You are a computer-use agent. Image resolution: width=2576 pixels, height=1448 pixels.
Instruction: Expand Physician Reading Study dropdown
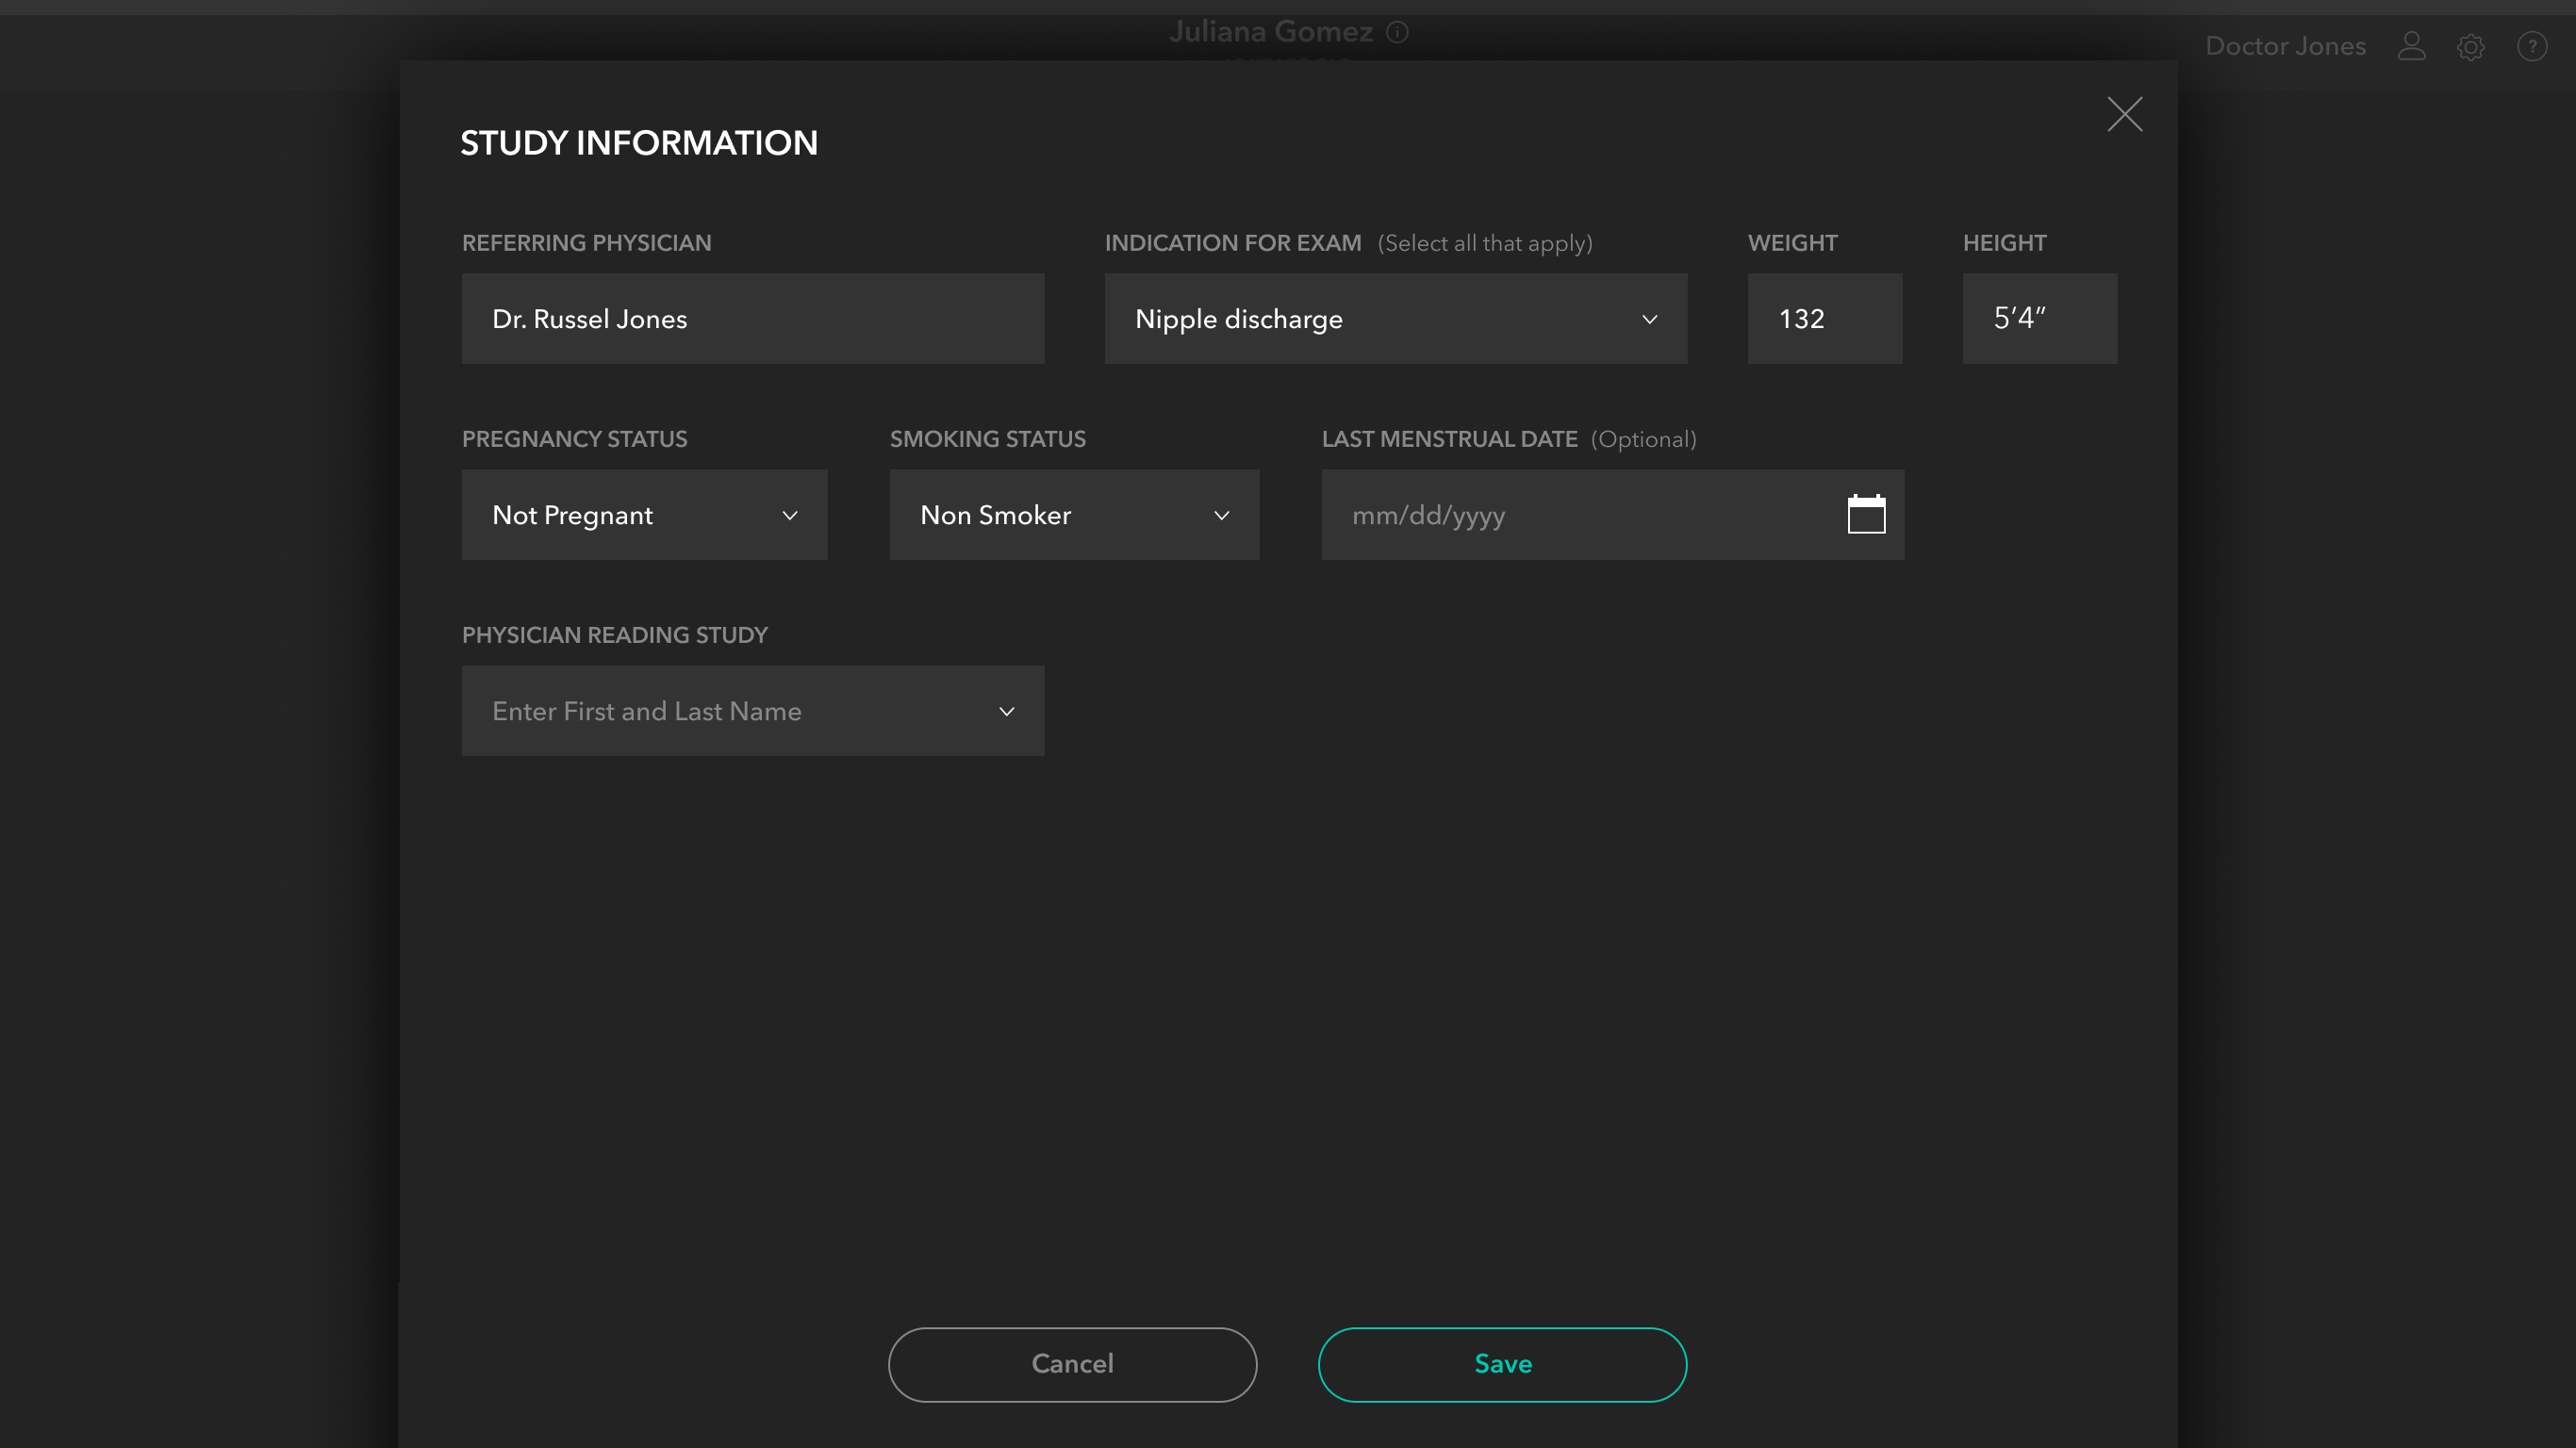(1006, 711)
